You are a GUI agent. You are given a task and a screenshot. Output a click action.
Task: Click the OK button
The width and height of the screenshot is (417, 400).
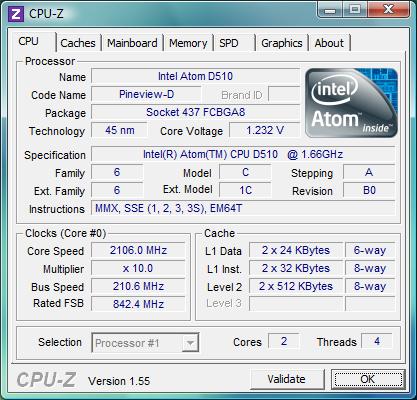[368, 379]
